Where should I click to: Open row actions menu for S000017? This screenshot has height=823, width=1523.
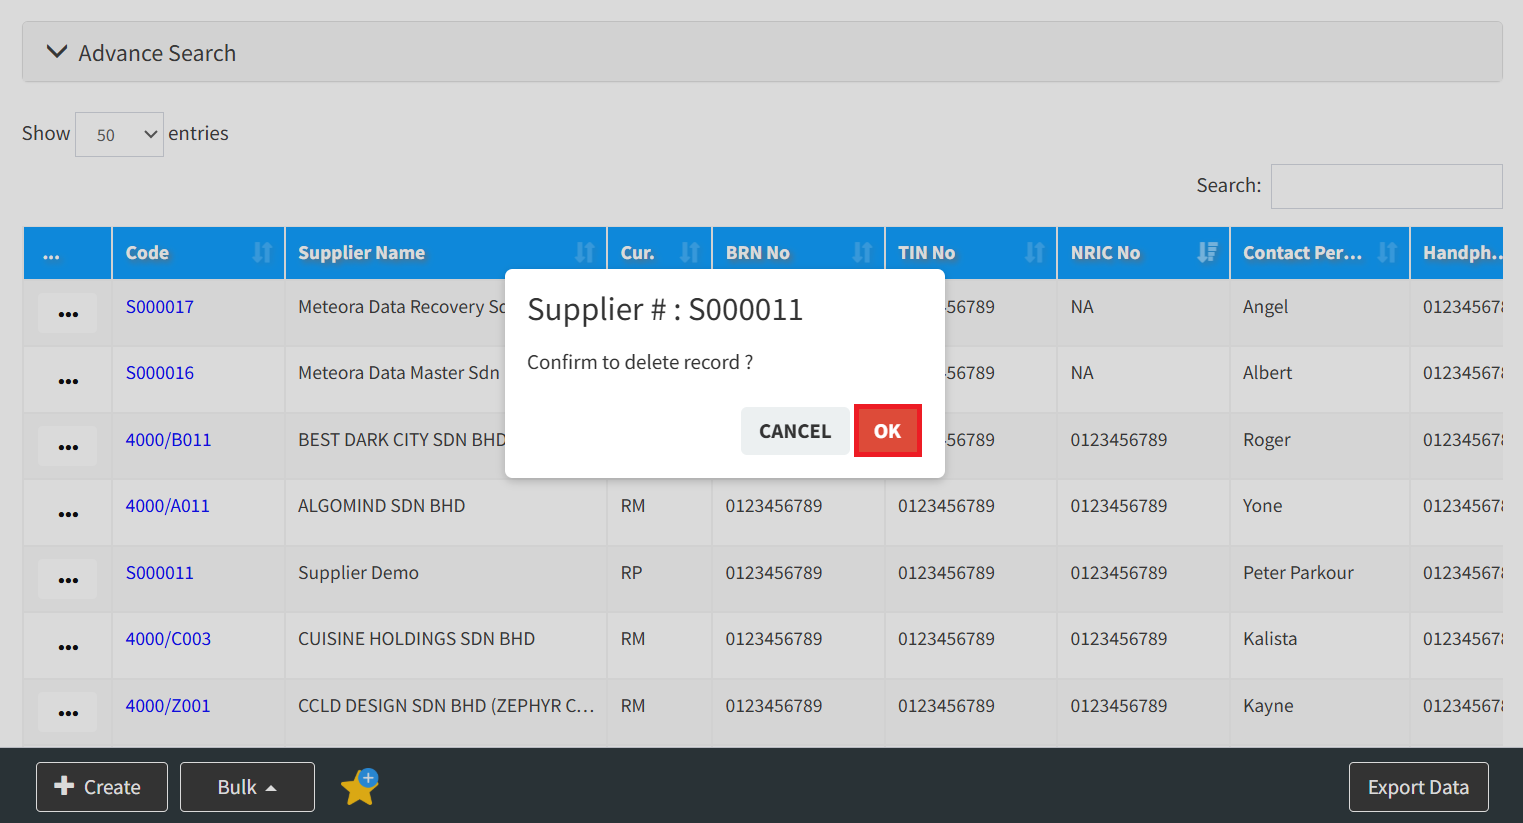[x=68, y=313]
